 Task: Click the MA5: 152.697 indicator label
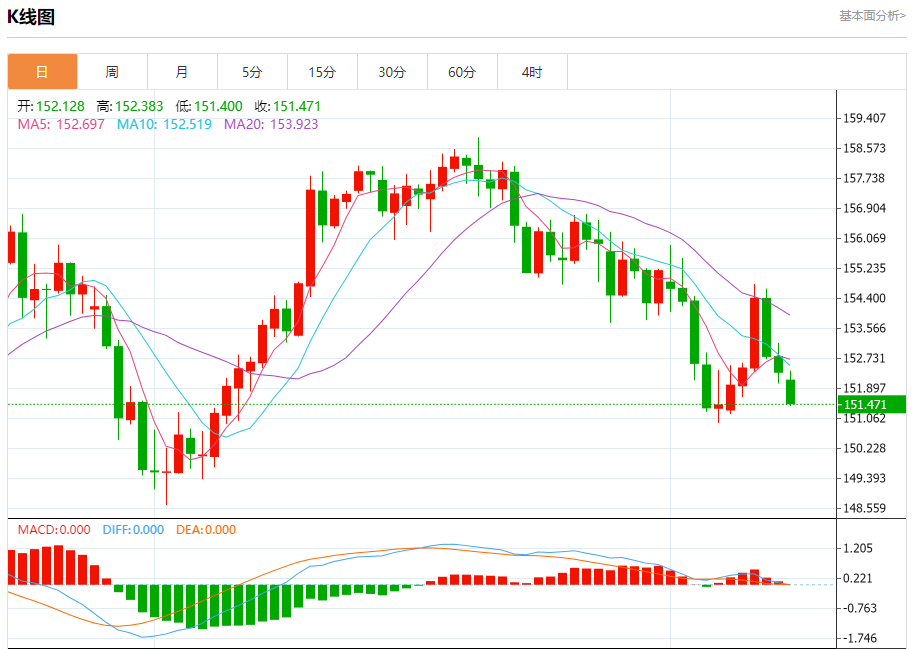pos(61,124)
